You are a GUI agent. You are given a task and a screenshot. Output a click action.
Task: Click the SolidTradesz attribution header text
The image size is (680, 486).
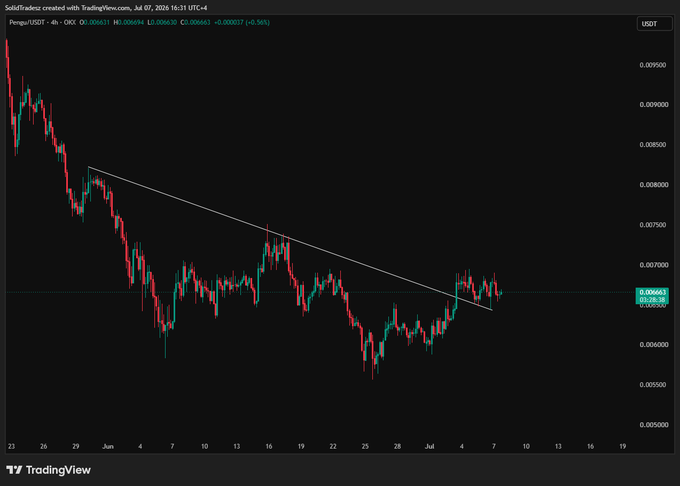pyautogui.click(x=106, y=8)
